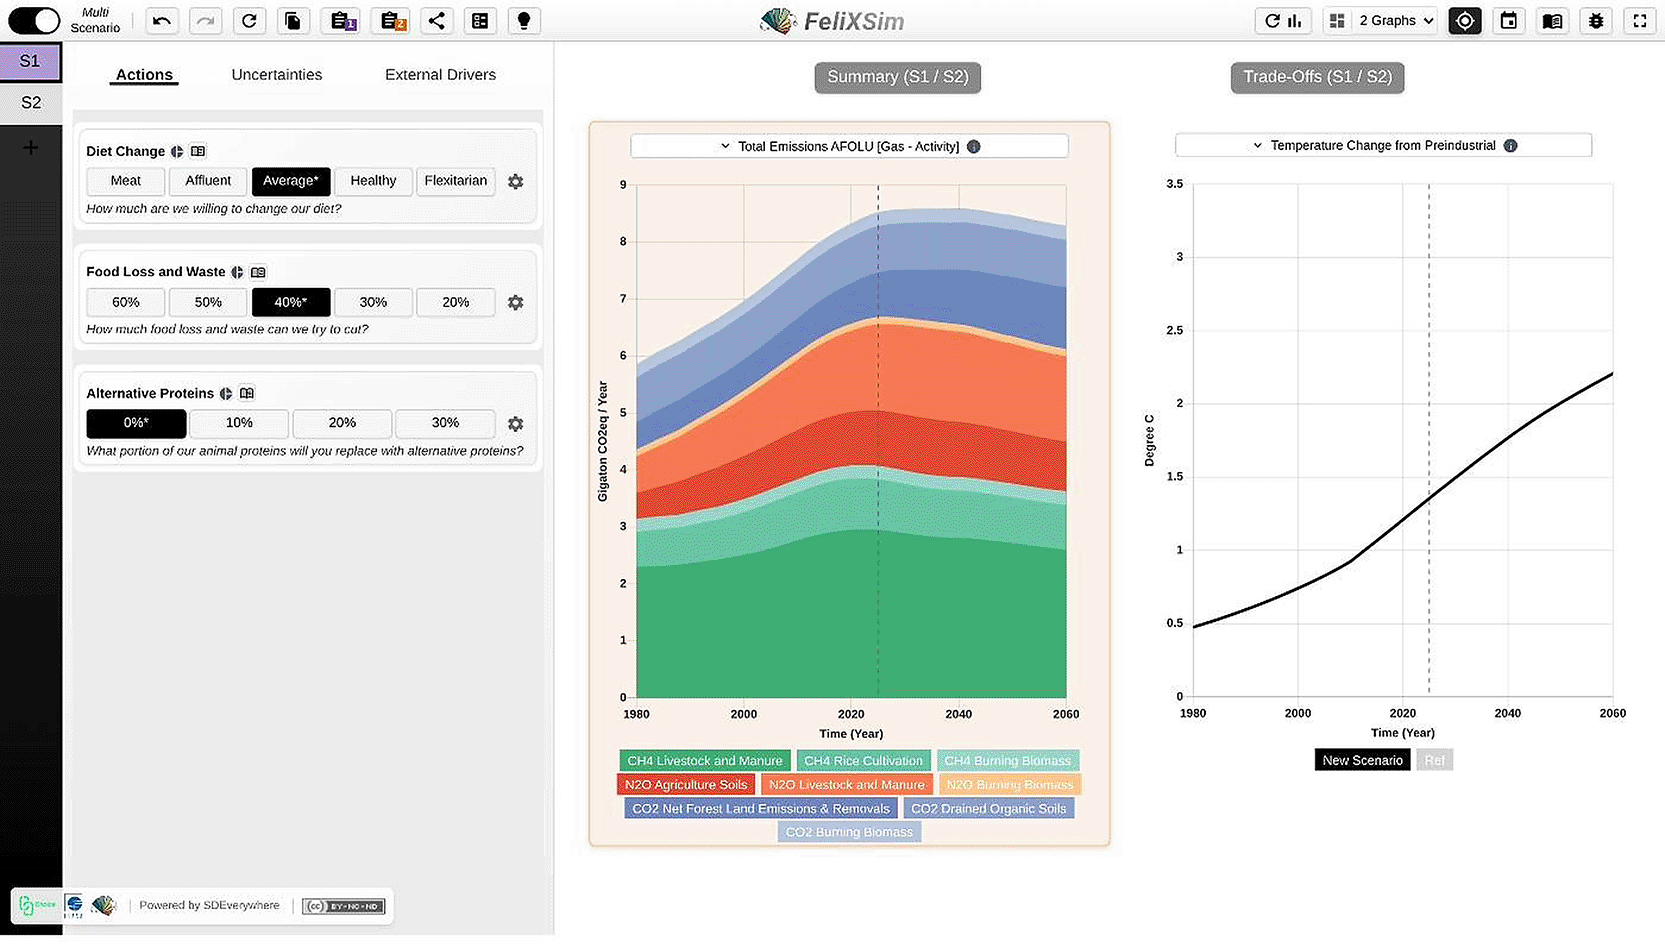Viewport: 1665px width, 944px height.
Task: Select the Healthy diet option
Action: tap(373, 181)
